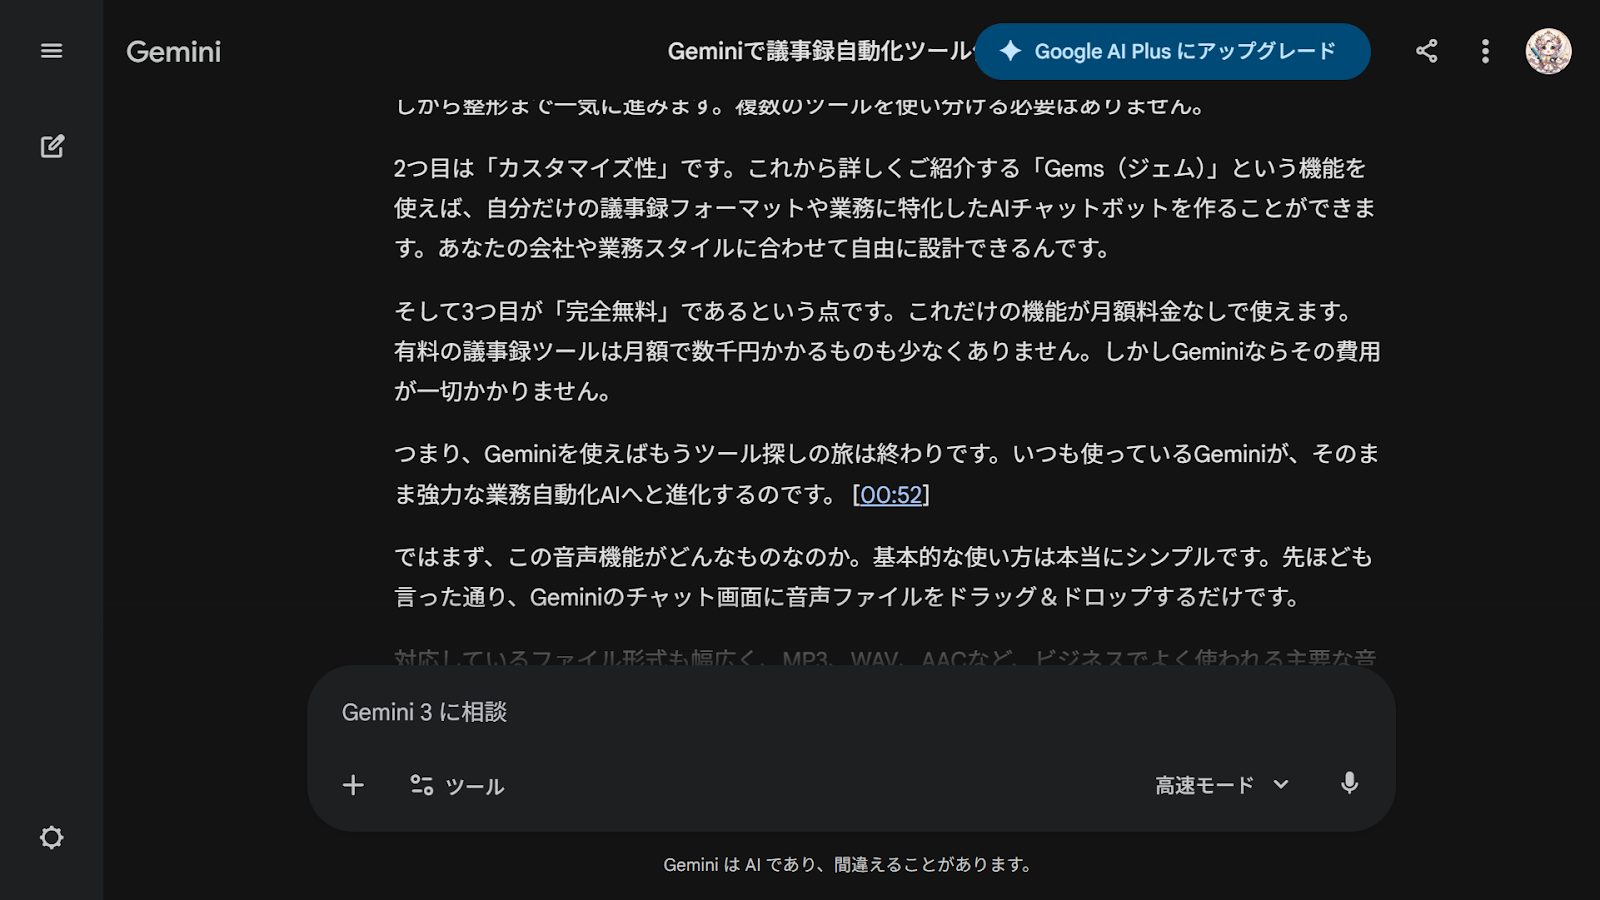Expand the 高速モード mode selector
Image resolution: width=1600 pixels, height=900 pixels.
click(1205, 785)
